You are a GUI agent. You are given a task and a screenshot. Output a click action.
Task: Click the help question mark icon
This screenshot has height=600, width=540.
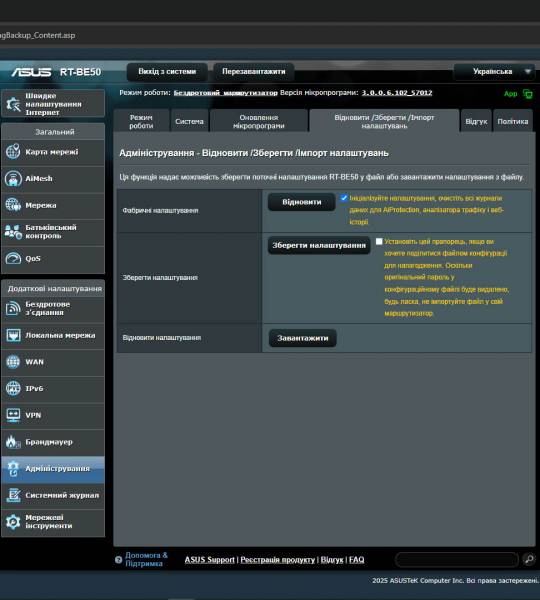point(119,560)
